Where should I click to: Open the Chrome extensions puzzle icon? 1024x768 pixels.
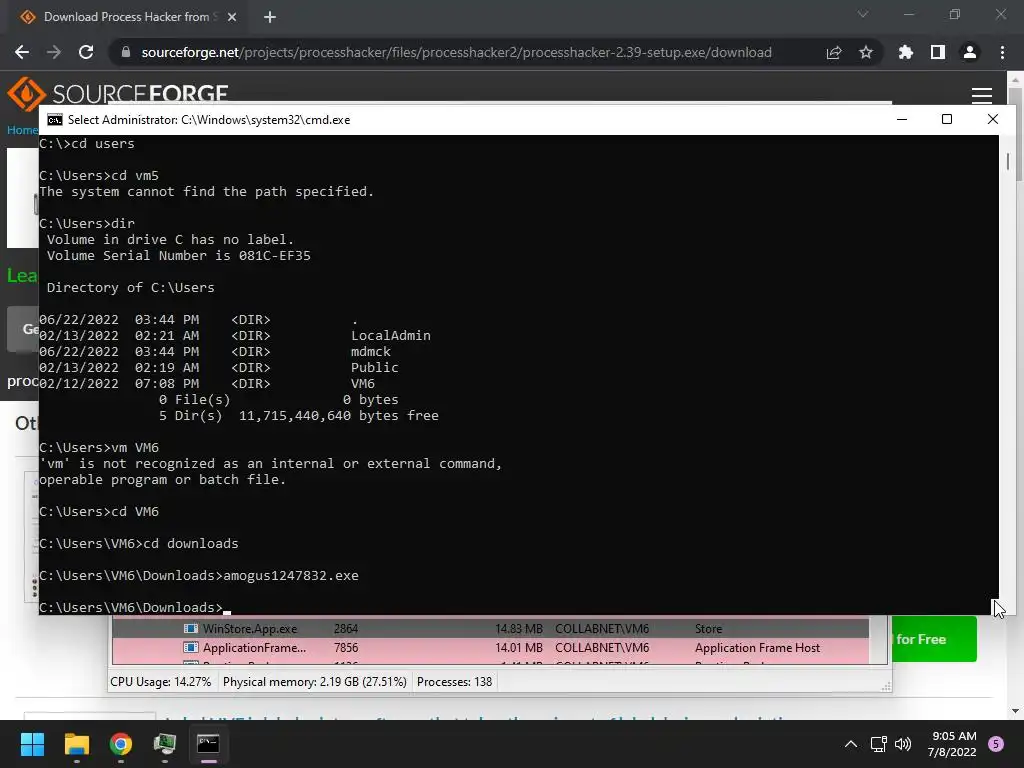[x=906, y=52]
